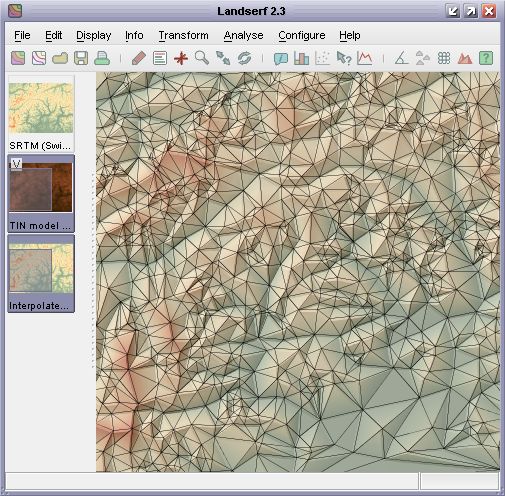Toggle the V marker on TIN thumbnail
Image resolution: width=505 pixels, height=496 pixels.
pyautogui.click(x=16, y=164)
